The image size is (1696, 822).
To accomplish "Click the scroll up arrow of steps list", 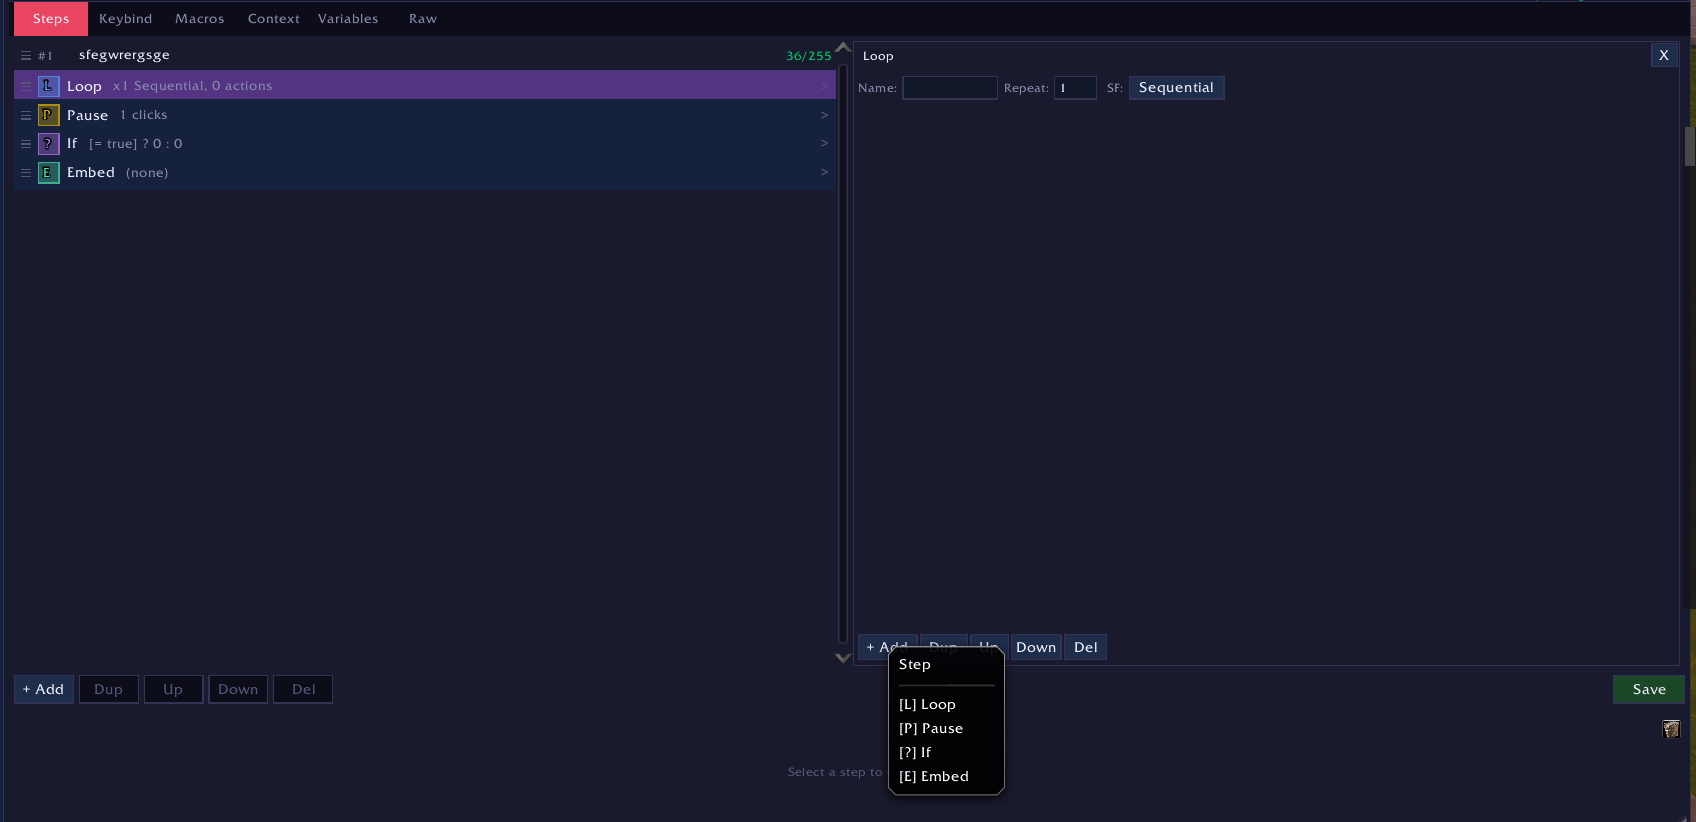I will coord(843,47).
